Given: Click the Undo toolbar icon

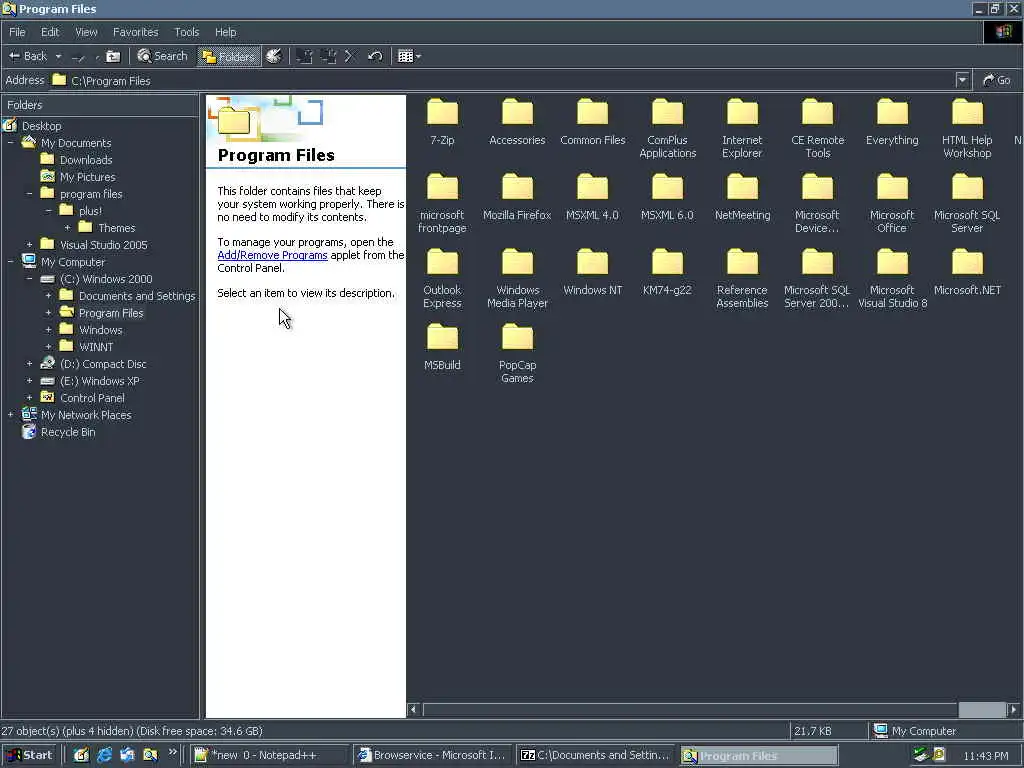Looking at the screenshot, I should coord(375,56).
